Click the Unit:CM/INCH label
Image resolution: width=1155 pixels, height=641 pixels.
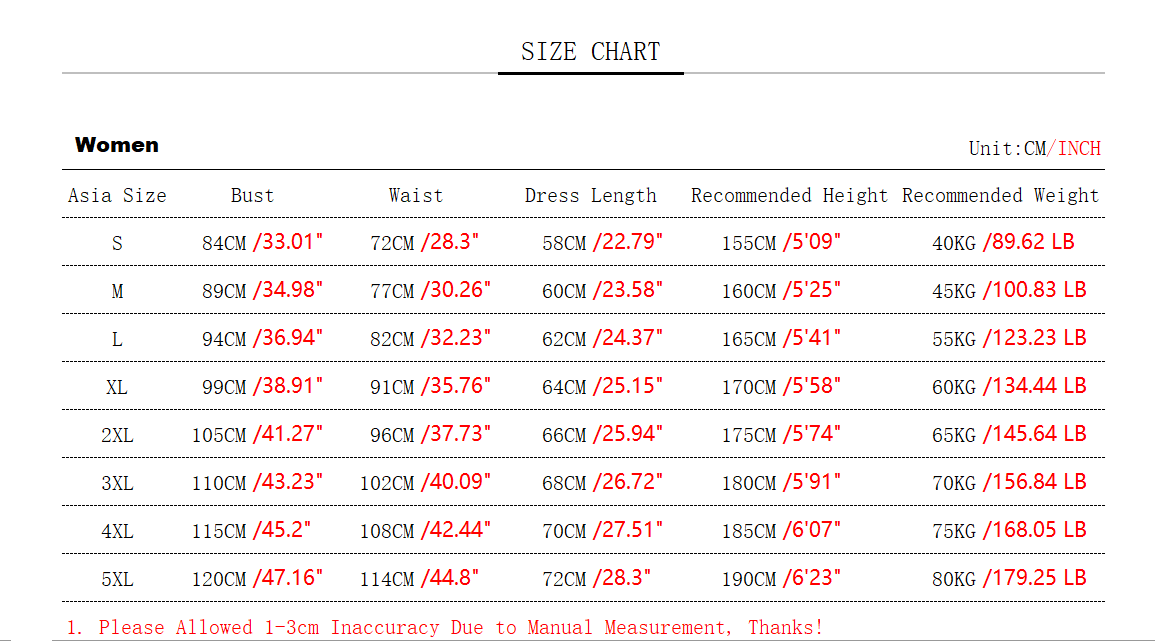(1034, 149)
